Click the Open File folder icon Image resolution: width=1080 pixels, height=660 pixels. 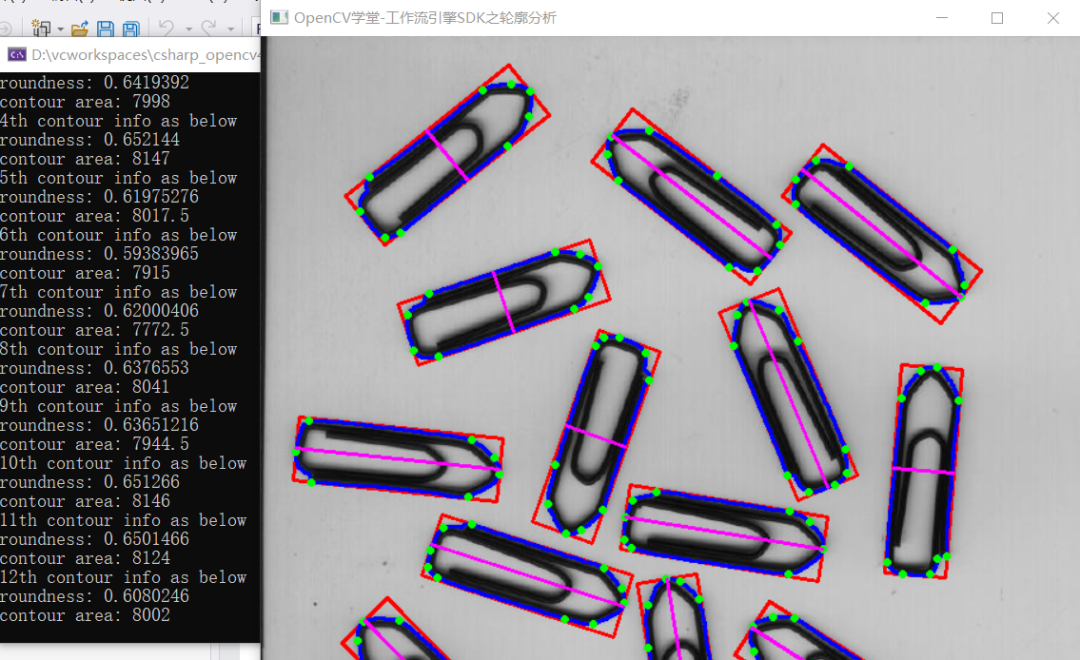pos(80,28)
